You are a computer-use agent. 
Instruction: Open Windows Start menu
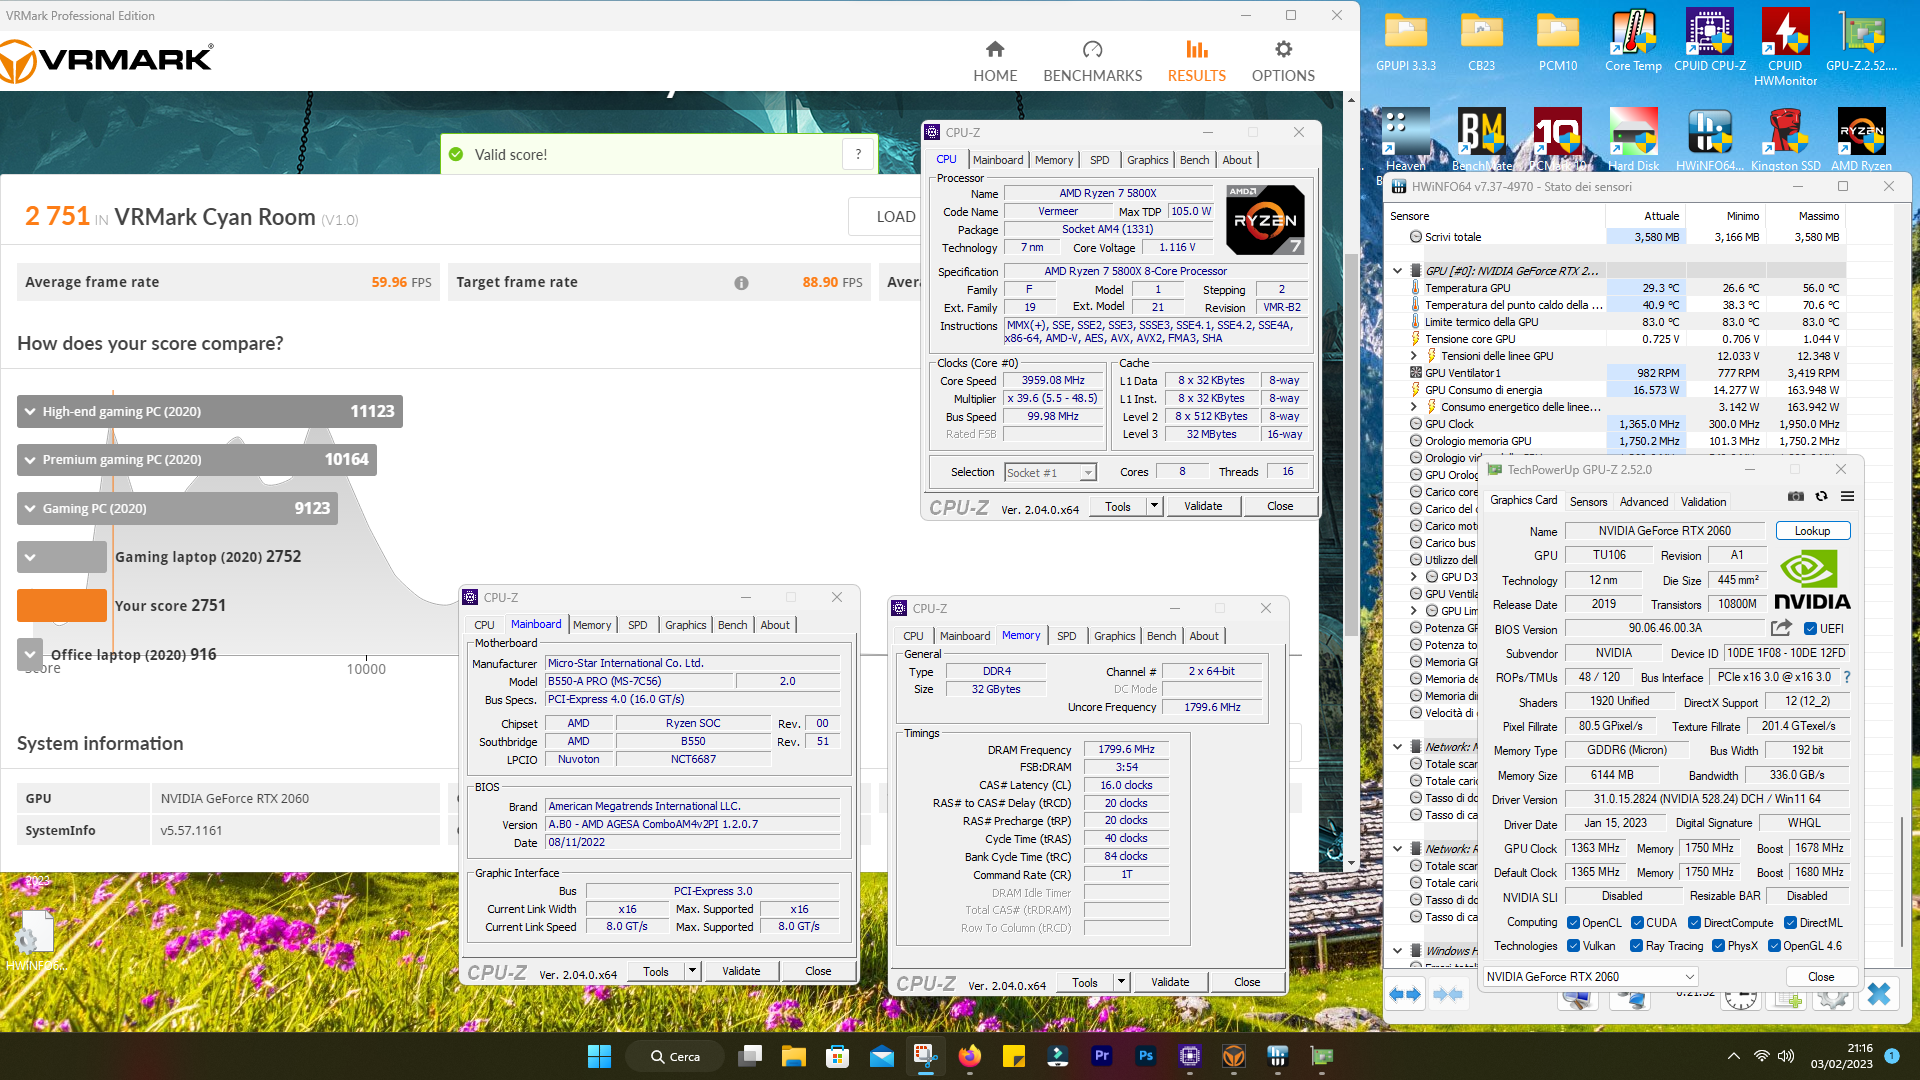pos(599,1056)
